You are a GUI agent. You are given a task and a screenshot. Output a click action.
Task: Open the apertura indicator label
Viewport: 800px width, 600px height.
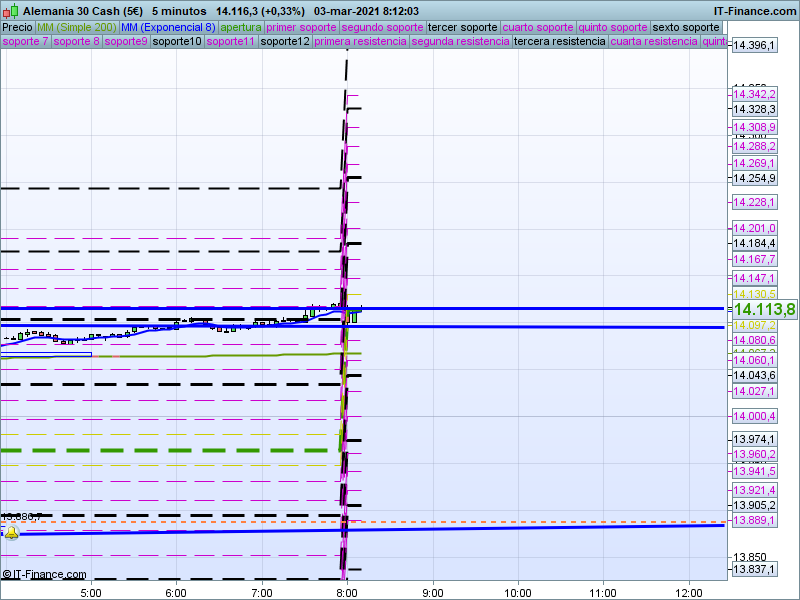click(241, 27)
